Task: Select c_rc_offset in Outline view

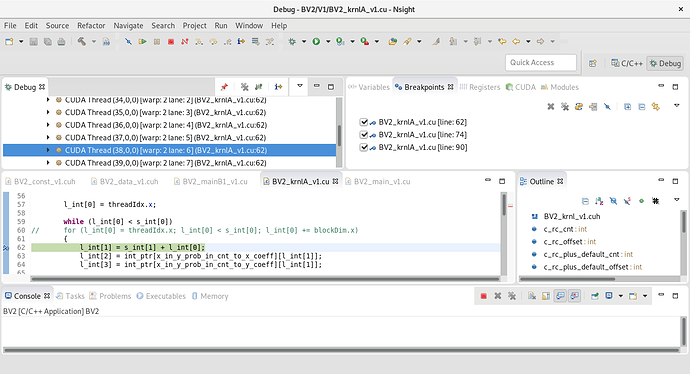Action: pyautogui.click(x=569, y=242)
